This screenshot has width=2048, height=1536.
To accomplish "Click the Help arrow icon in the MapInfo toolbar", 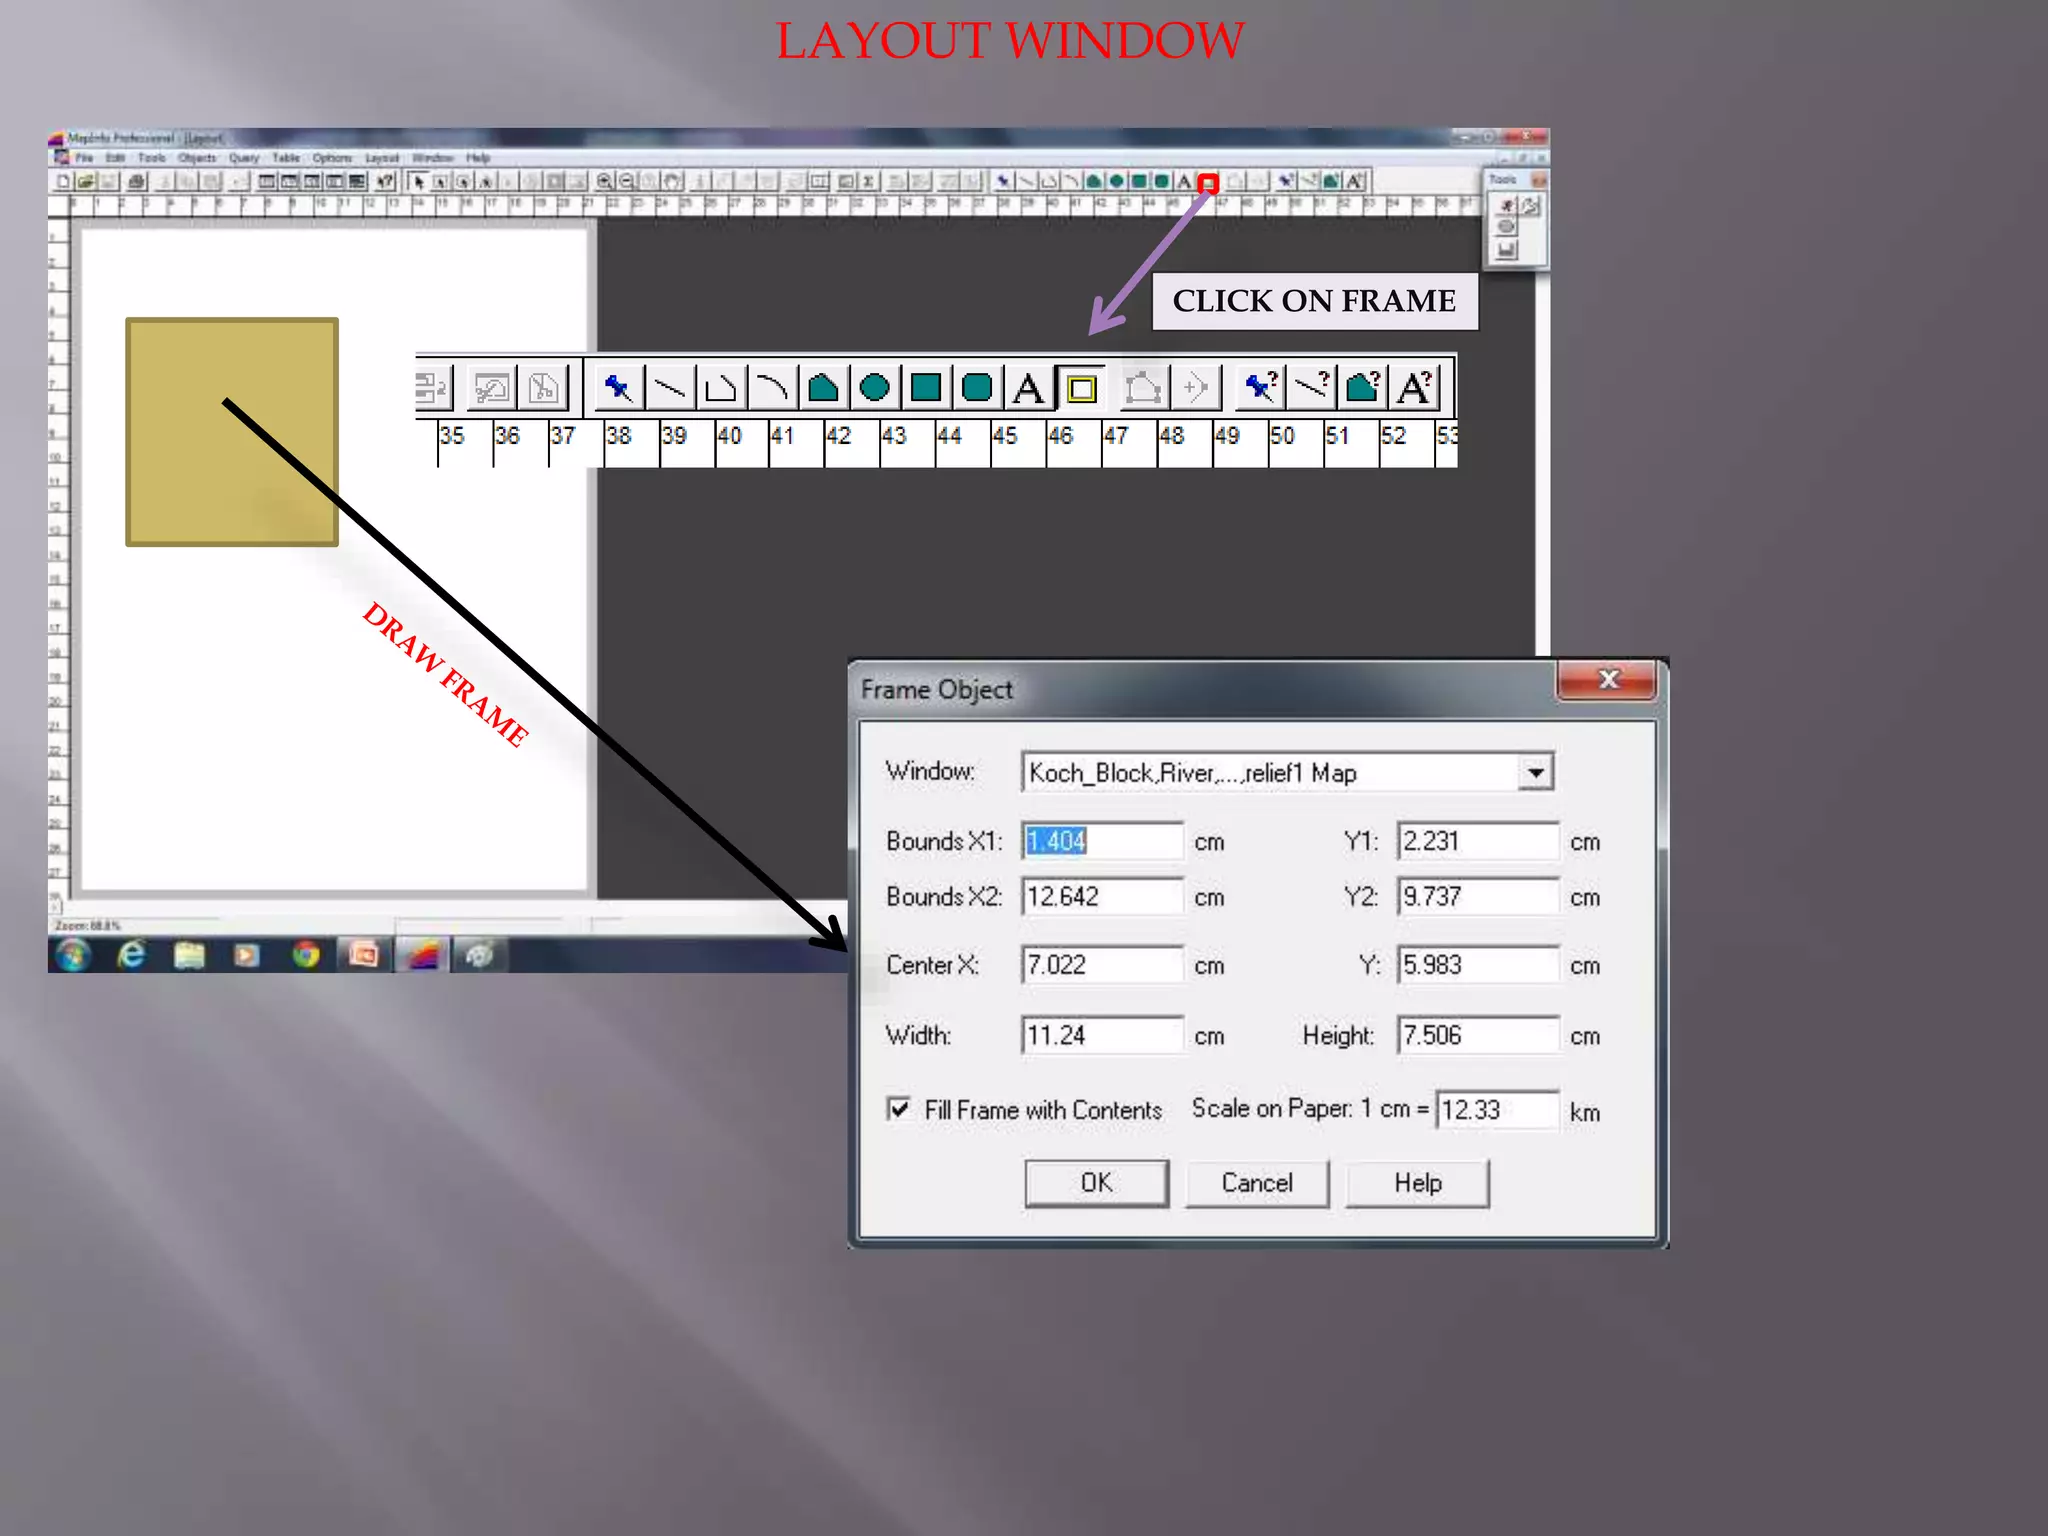I will (x=385, y=181).
